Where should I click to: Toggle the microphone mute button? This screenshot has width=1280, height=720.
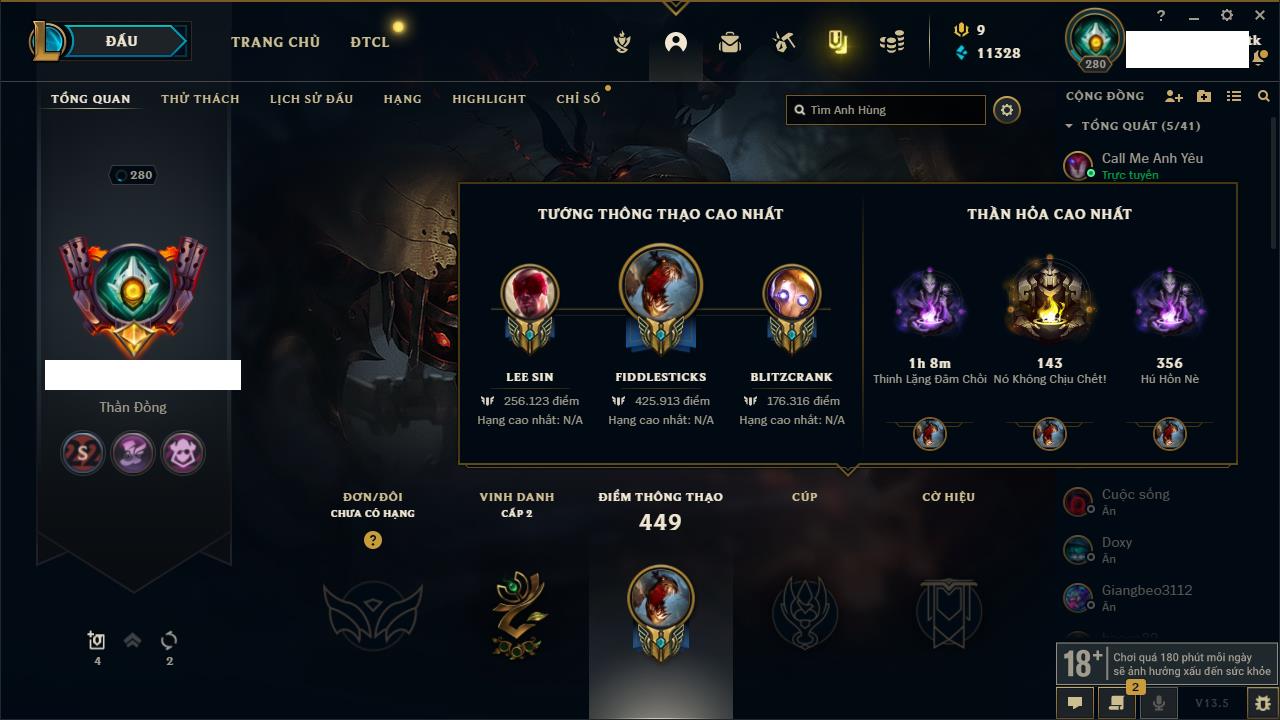tap(1159, 703)
